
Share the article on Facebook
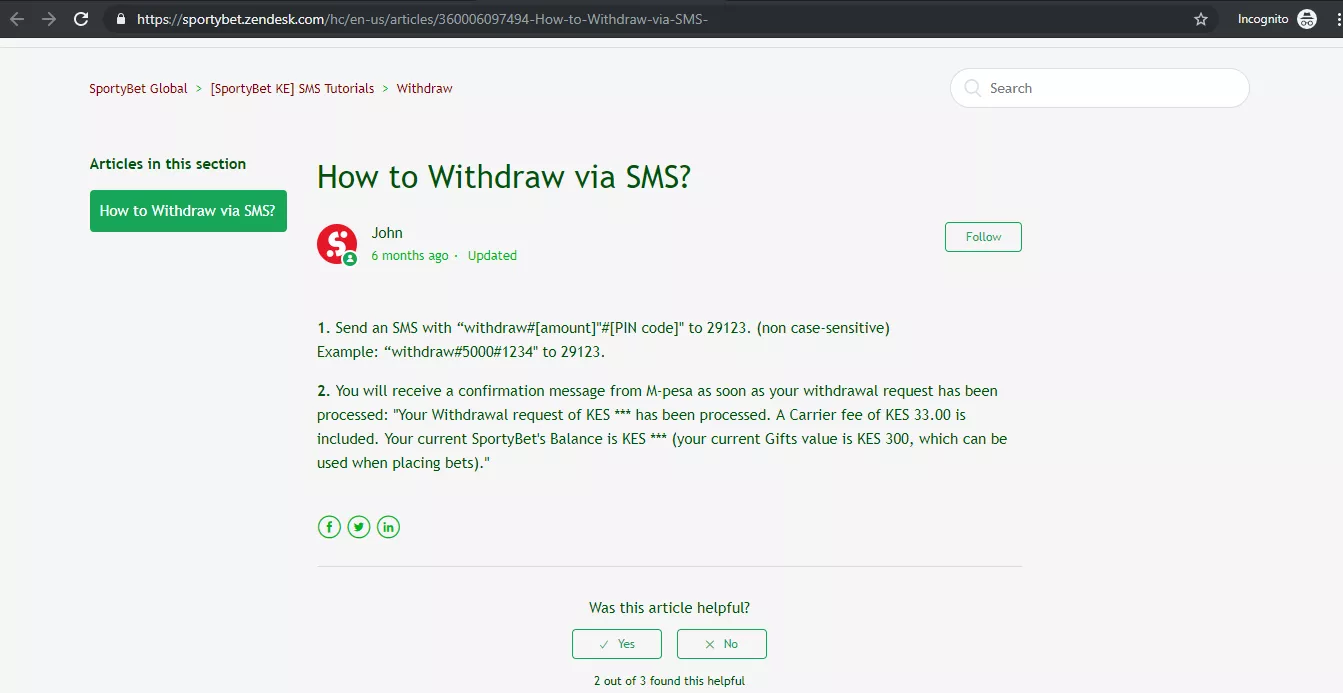[x=329, y=526]
